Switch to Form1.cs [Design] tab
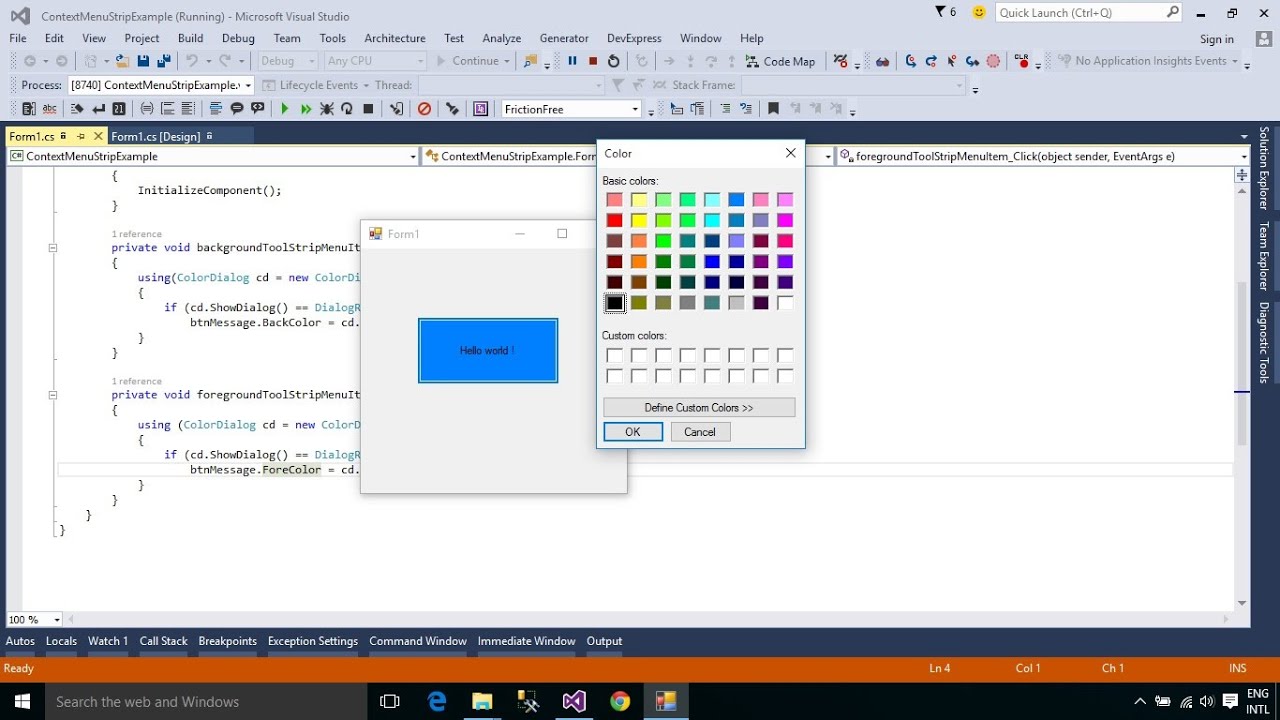 156,136
